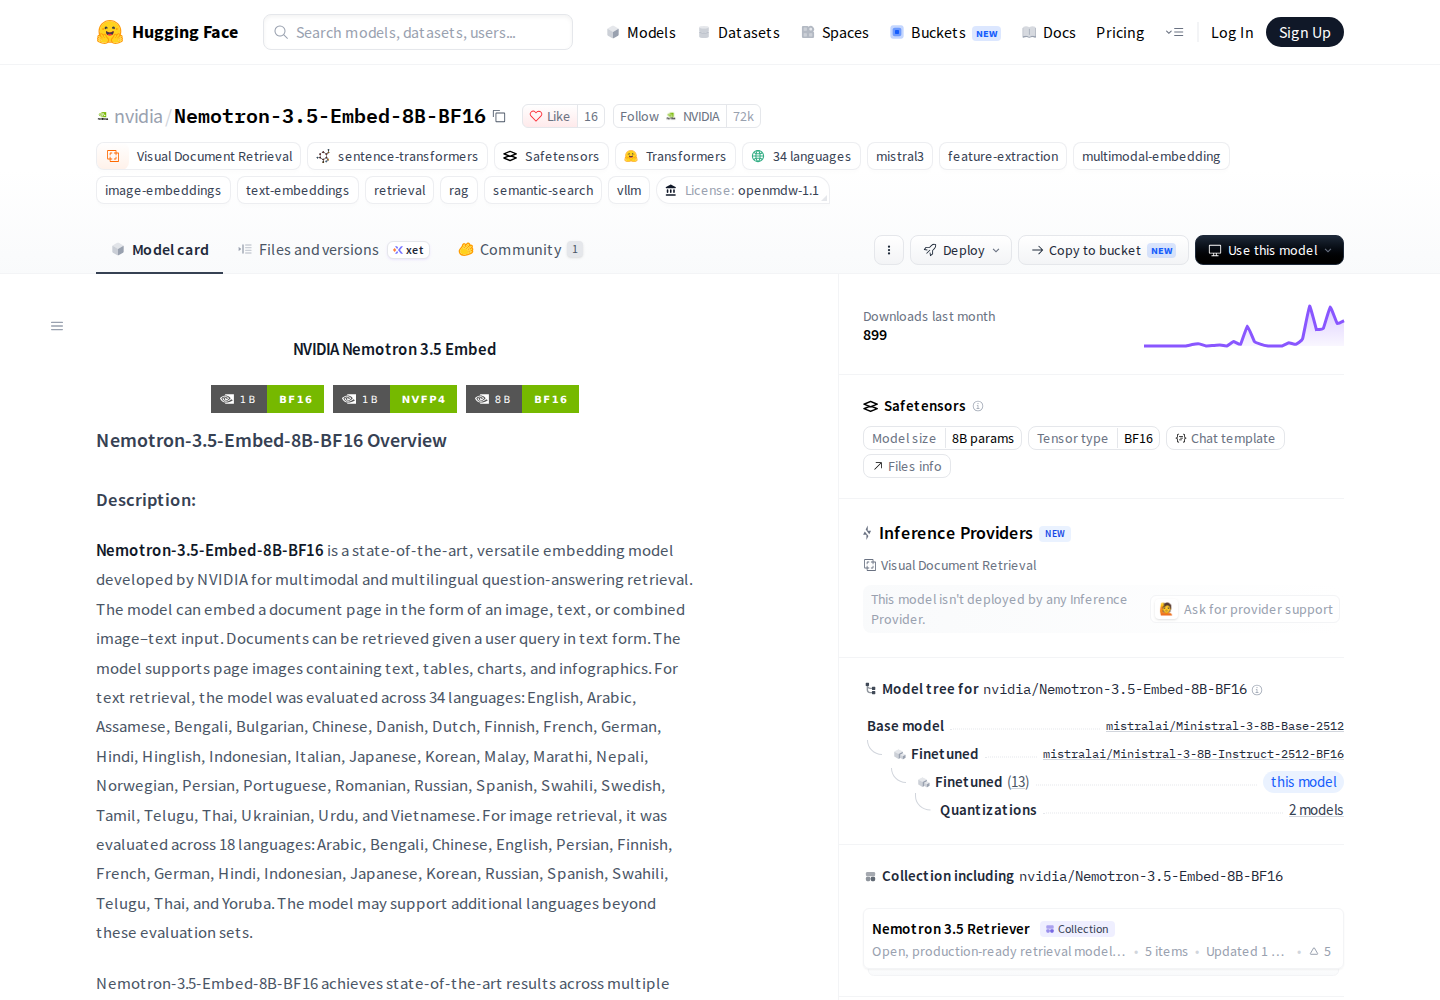Click the 1B NVFP4 badge
The height and width of the screenshot is (1000, 1440).
[395, 399]
